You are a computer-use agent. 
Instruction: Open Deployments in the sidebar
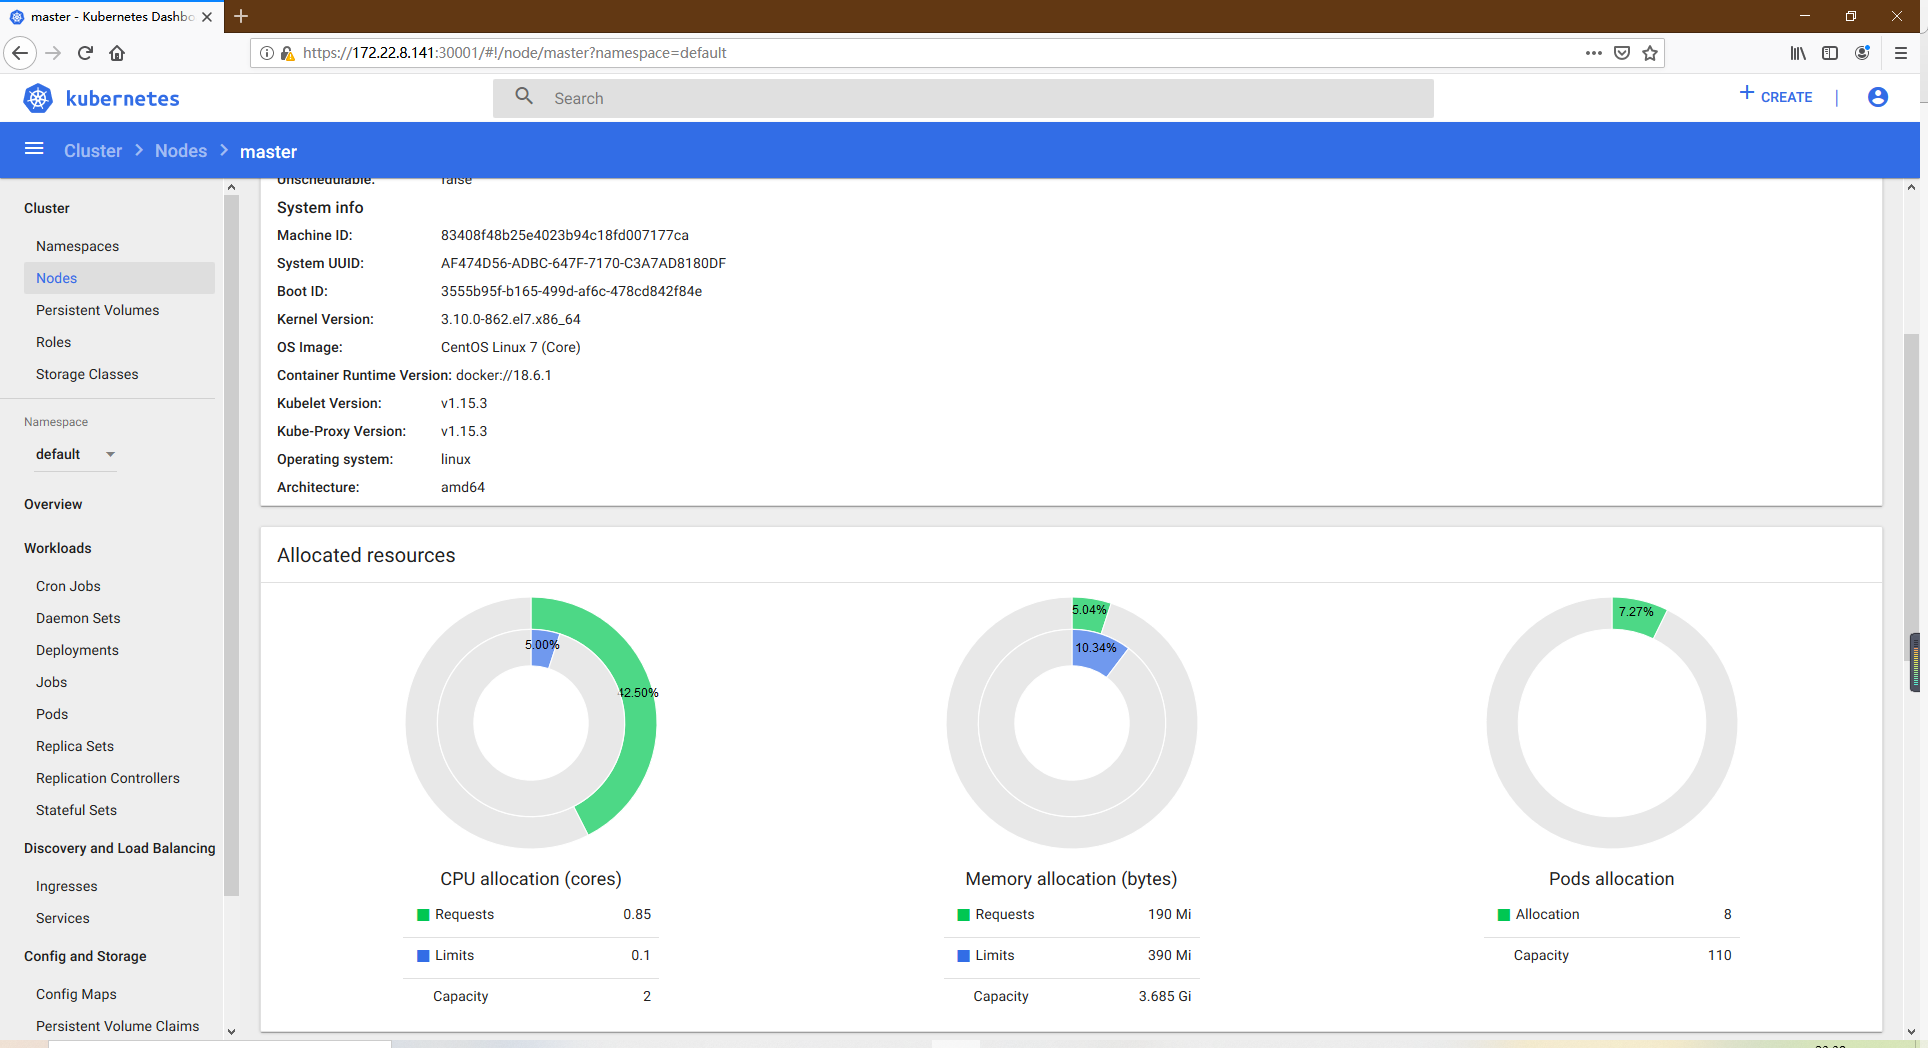(77, 650)
